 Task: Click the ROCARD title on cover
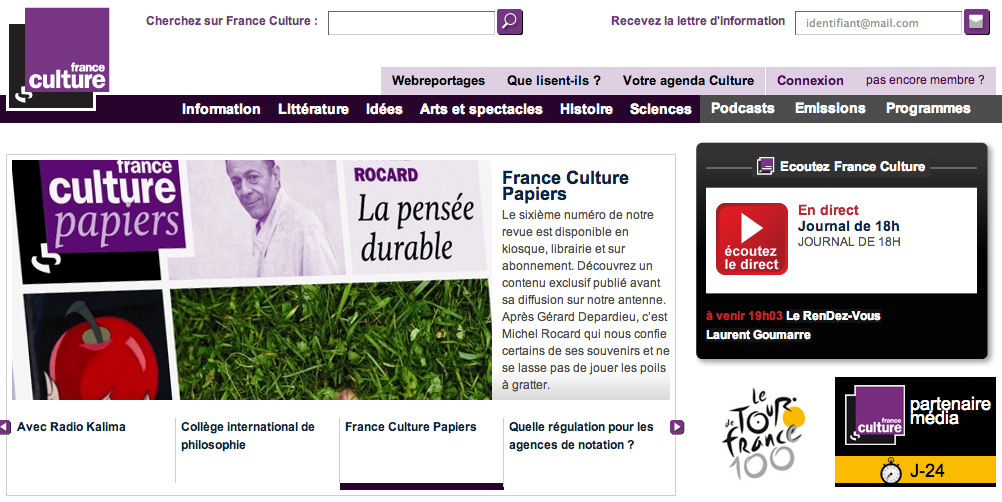click(386, 175)
